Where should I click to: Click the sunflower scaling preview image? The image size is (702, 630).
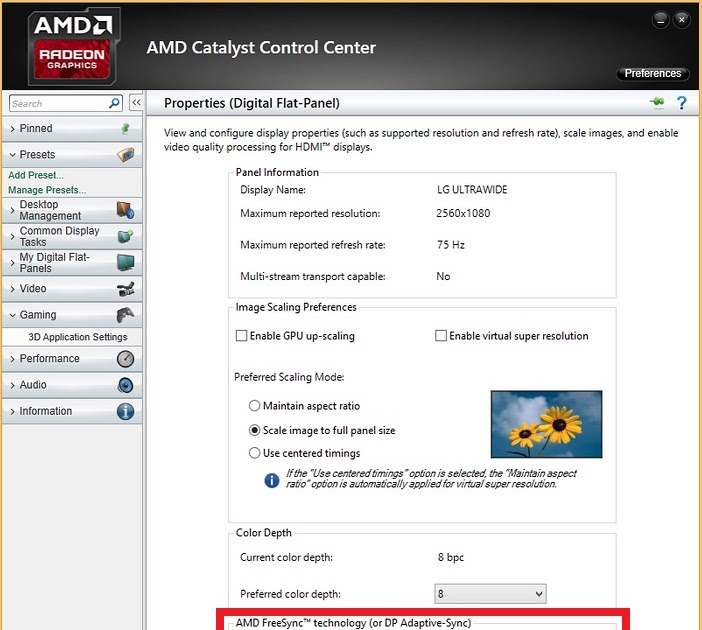546,424
